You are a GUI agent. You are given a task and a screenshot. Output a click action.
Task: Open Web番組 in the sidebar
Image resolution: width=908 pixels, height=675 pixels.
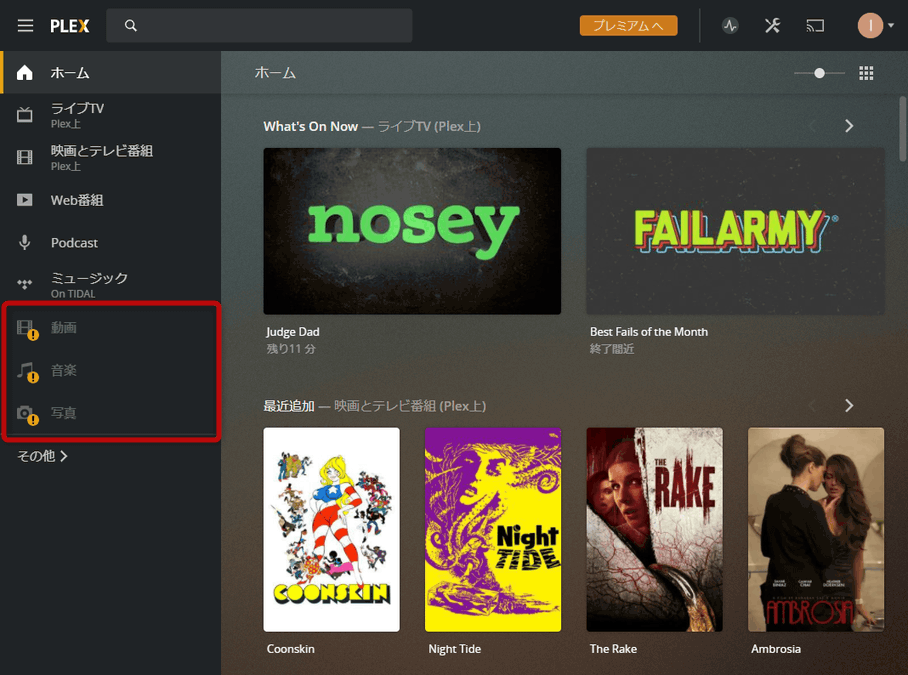tap(111, 200)
